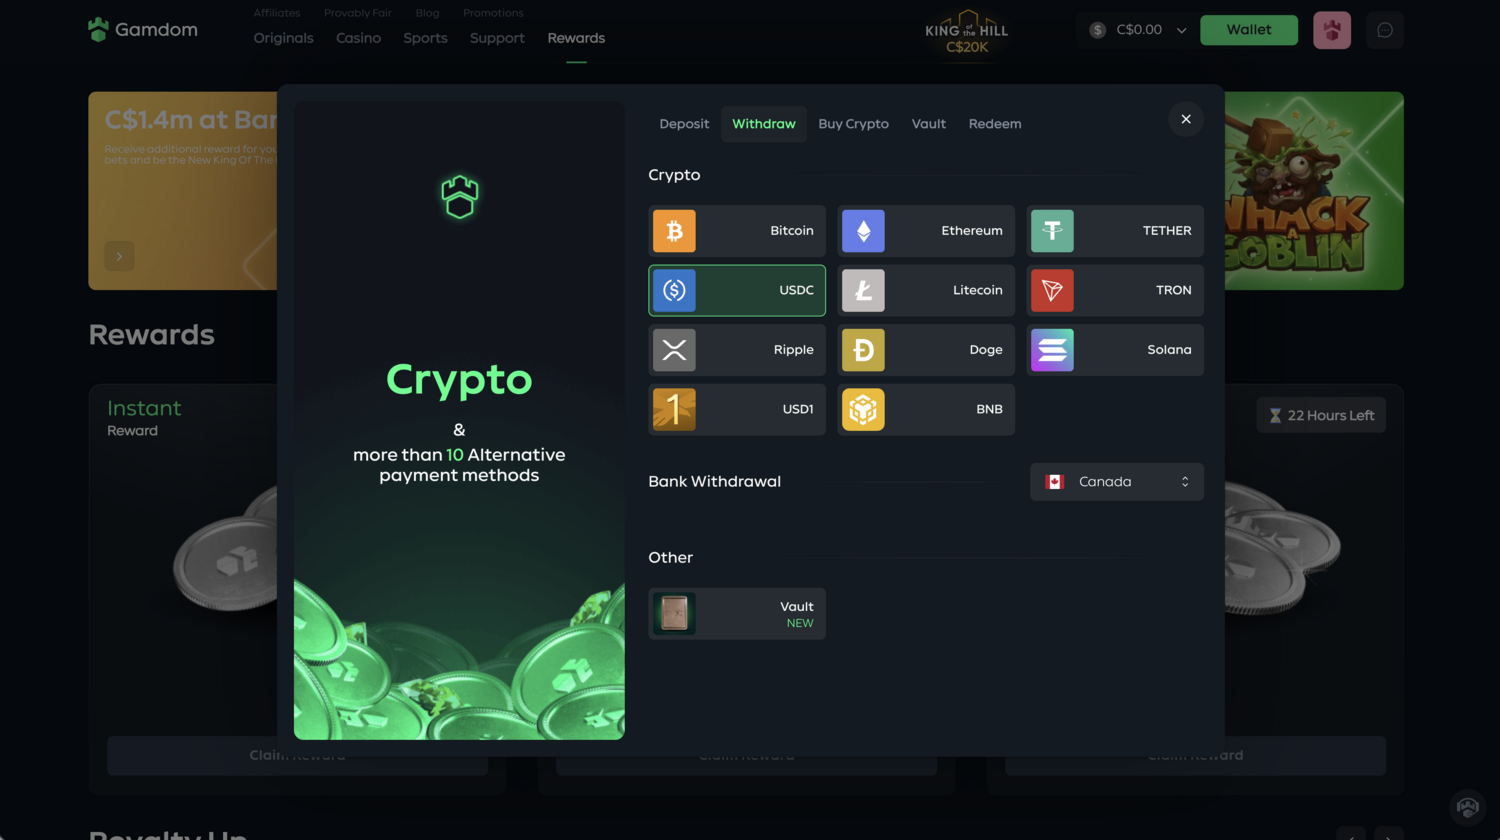
Task: Select the Ripple X icon
Action: pos(674,350)
